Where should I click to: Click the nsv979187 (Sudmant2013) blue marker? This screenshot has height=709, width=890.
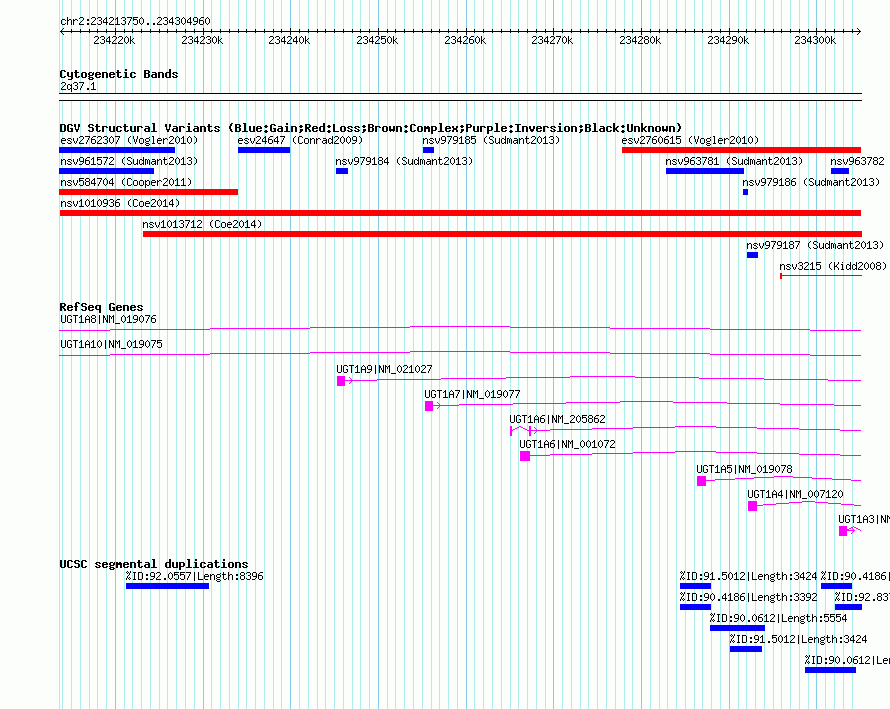pos(752,255)
